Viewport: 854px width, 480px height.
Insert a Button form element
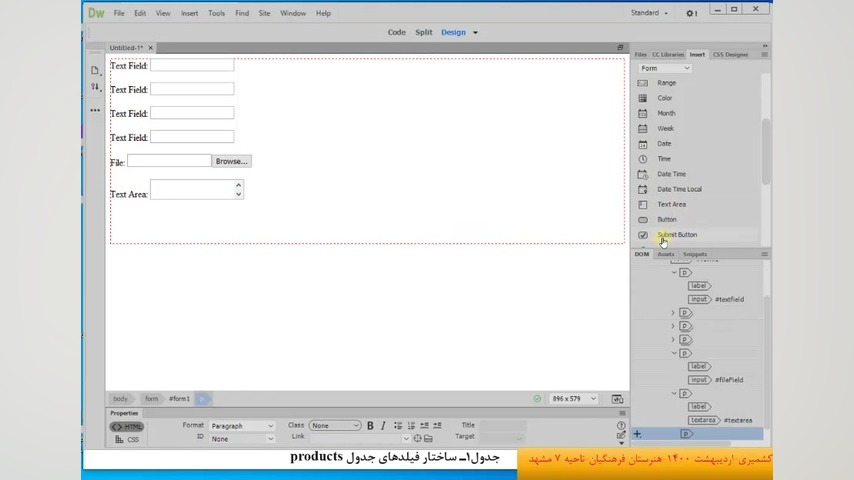(x=667, y=220)
